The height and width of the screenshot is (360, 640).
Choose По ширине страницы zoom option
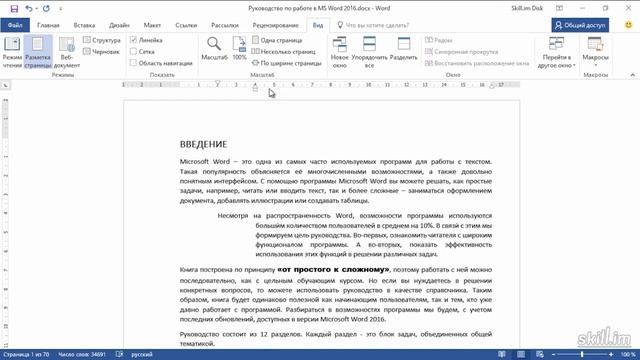(287, 63)
